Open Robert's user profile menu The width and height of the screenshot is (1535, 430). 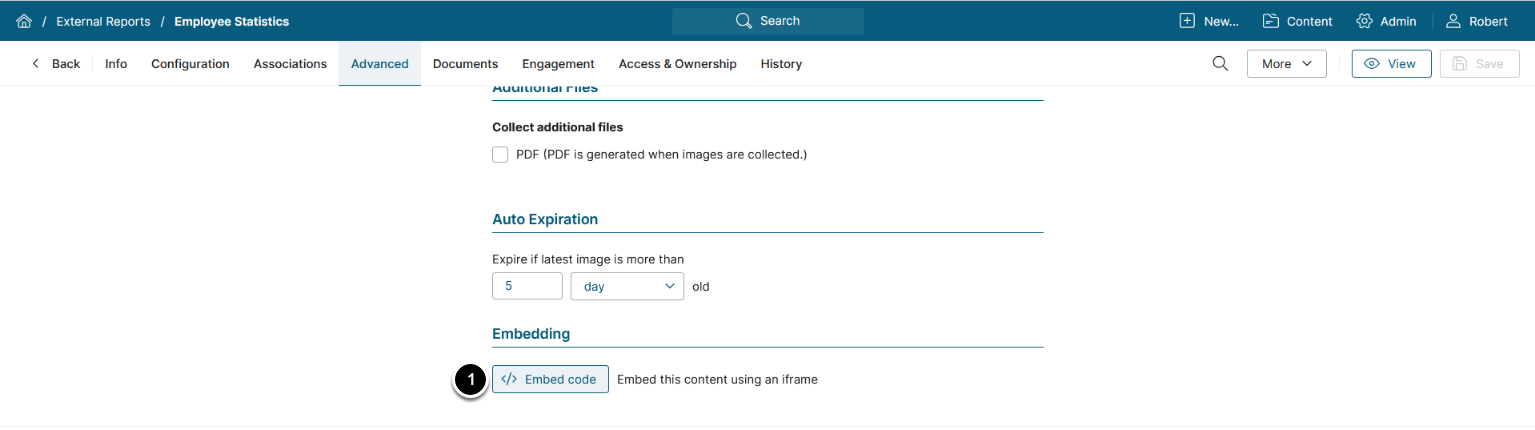1477,21
